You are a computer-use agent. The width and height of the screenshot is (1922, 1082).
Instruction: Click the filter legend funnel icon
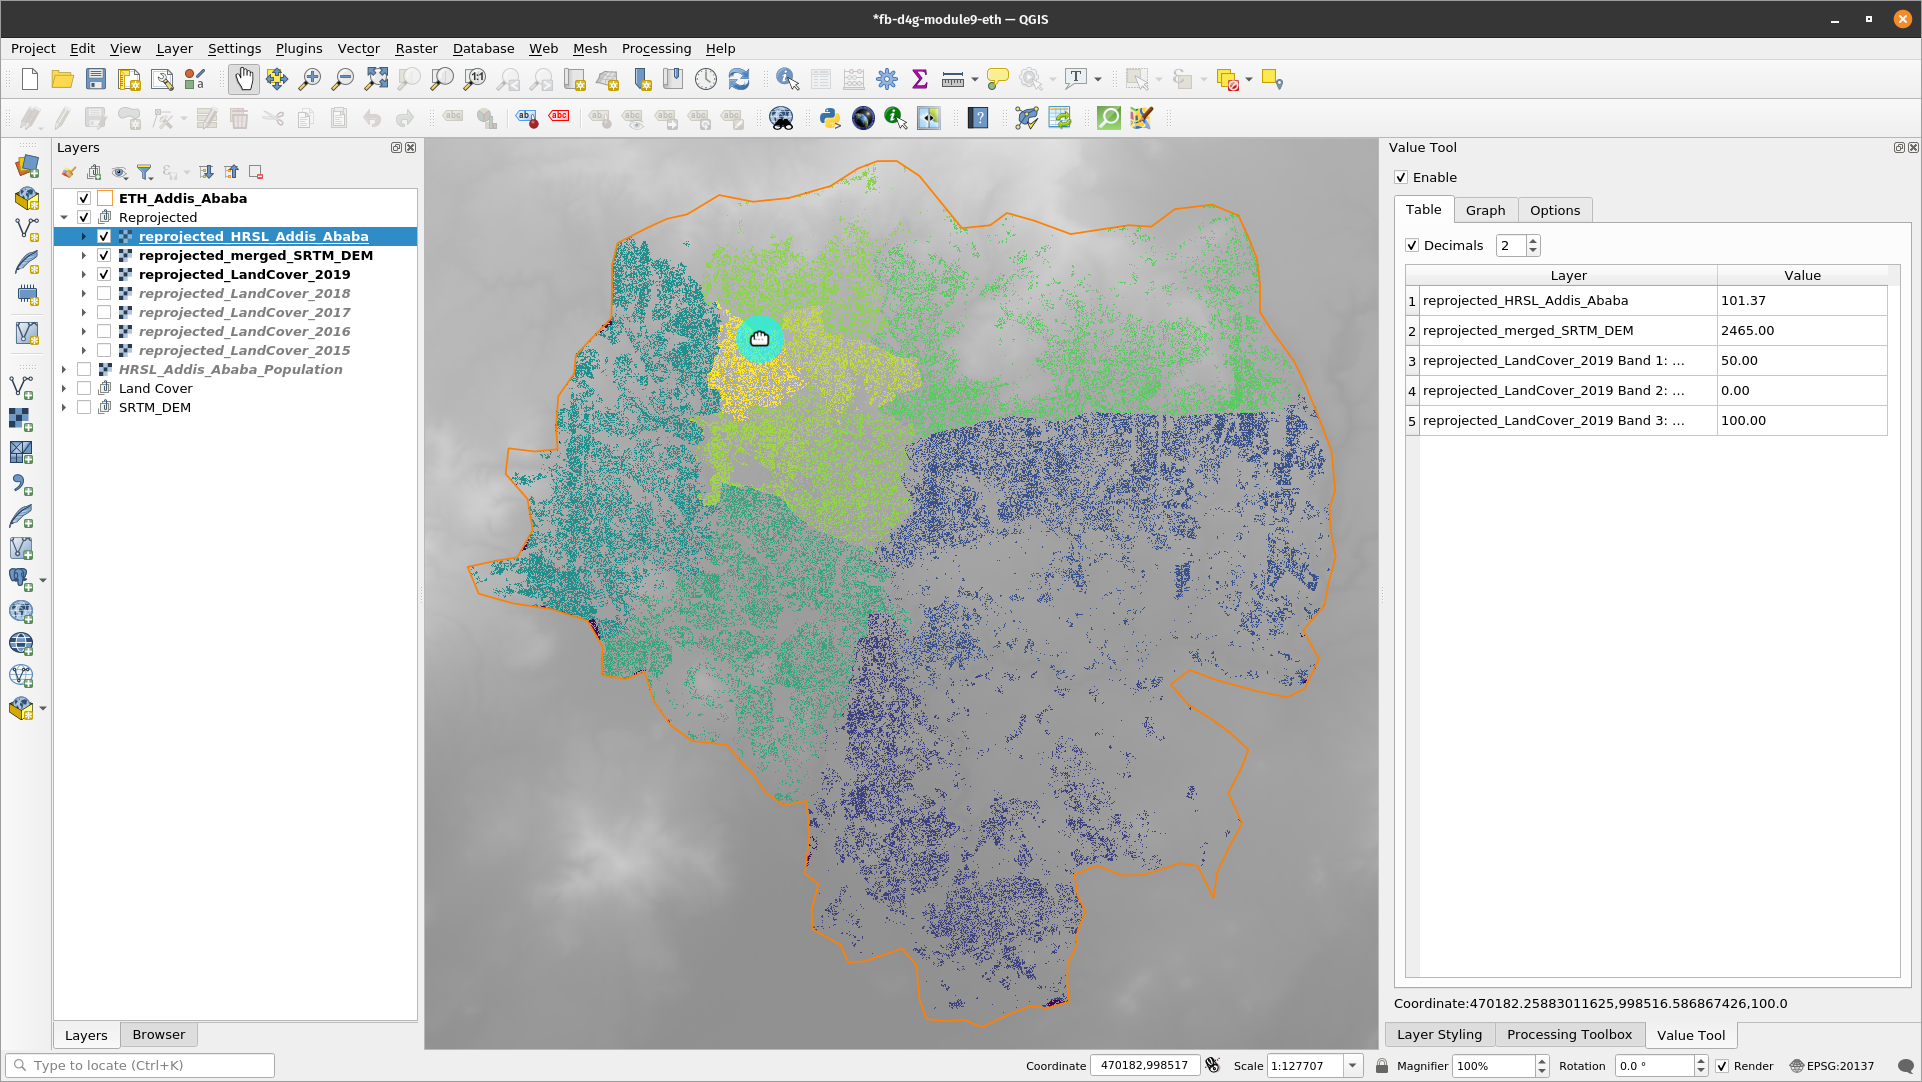click(x=145, y=172)
